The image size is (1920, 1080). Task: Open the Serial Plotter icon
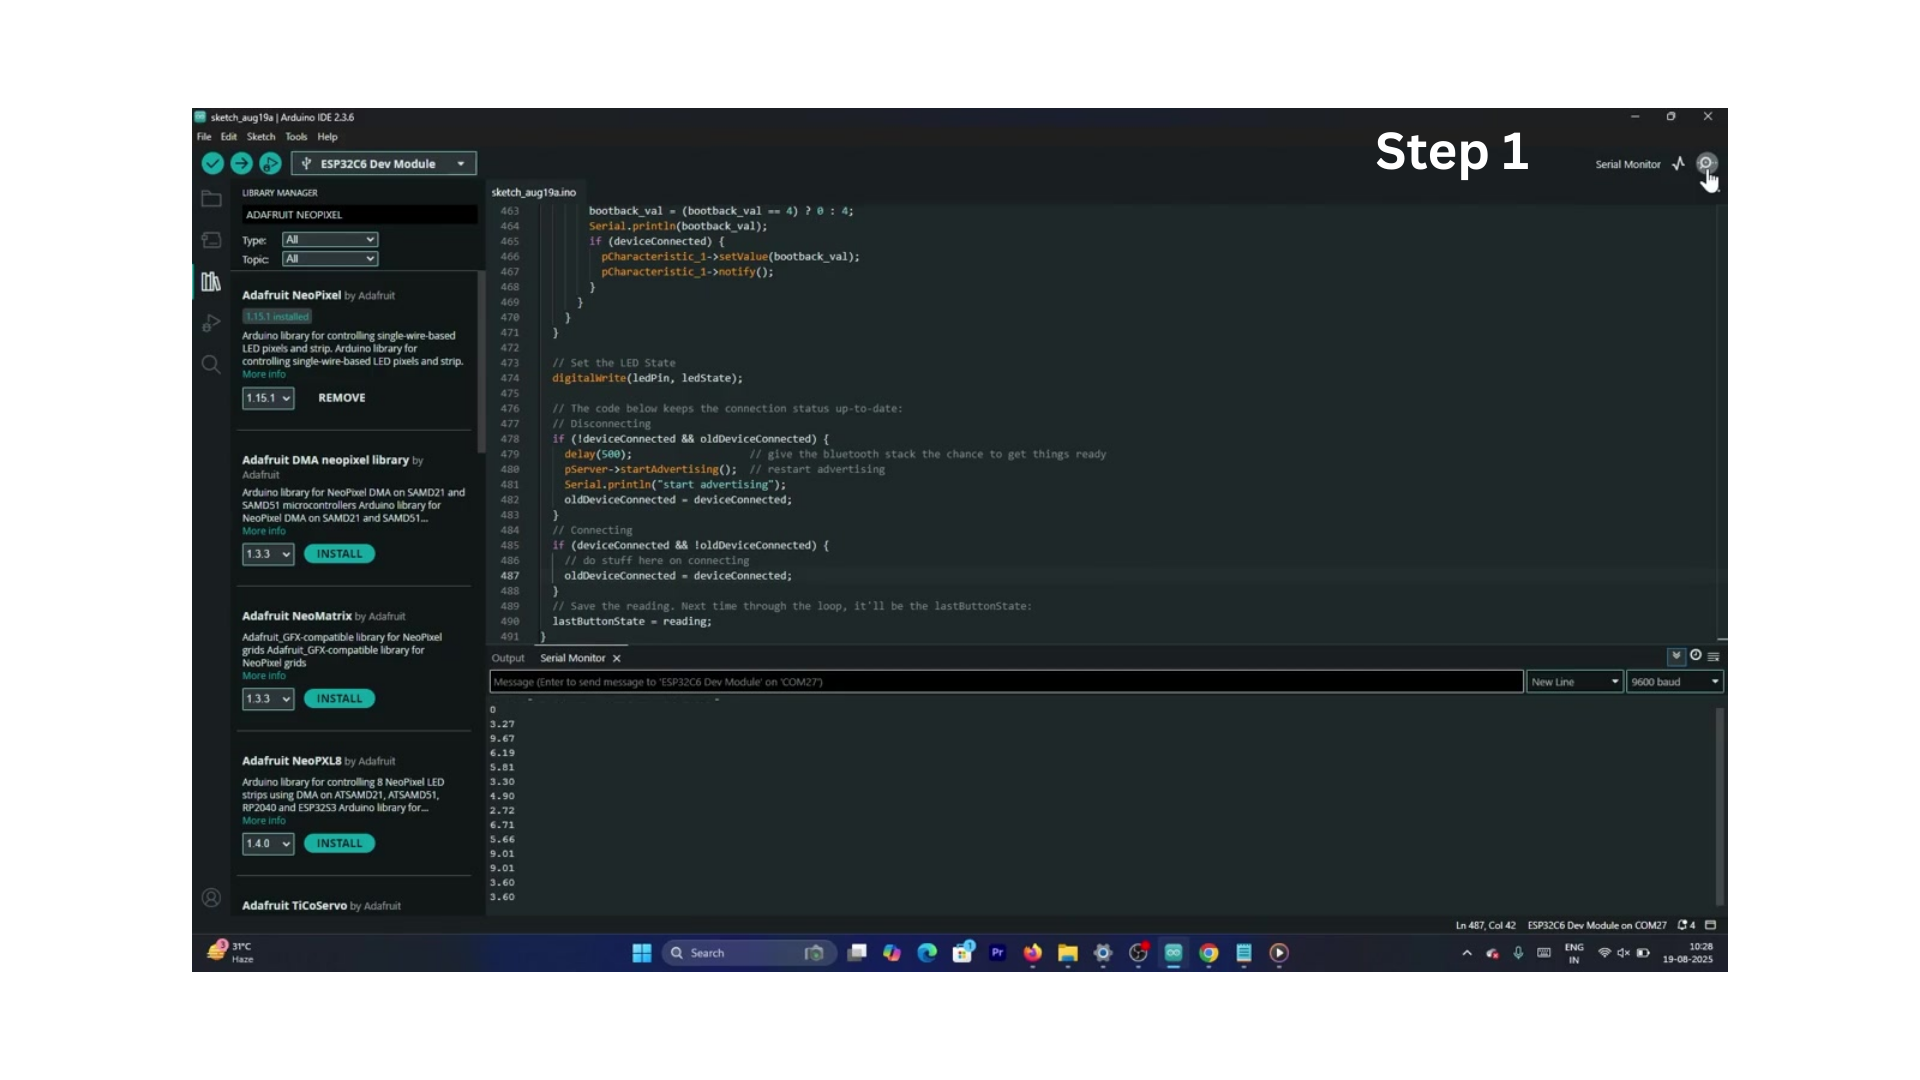pyautogui.click(x=1678, y=163)
